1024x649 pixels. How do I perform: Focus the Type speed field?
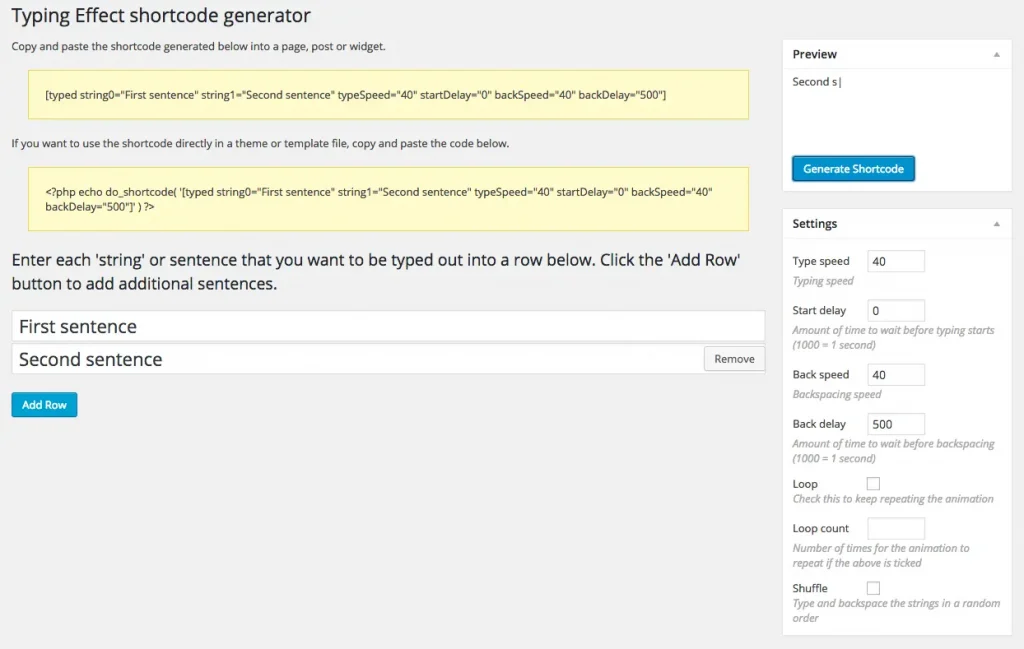pyautogui.click(x=896, y=261)
